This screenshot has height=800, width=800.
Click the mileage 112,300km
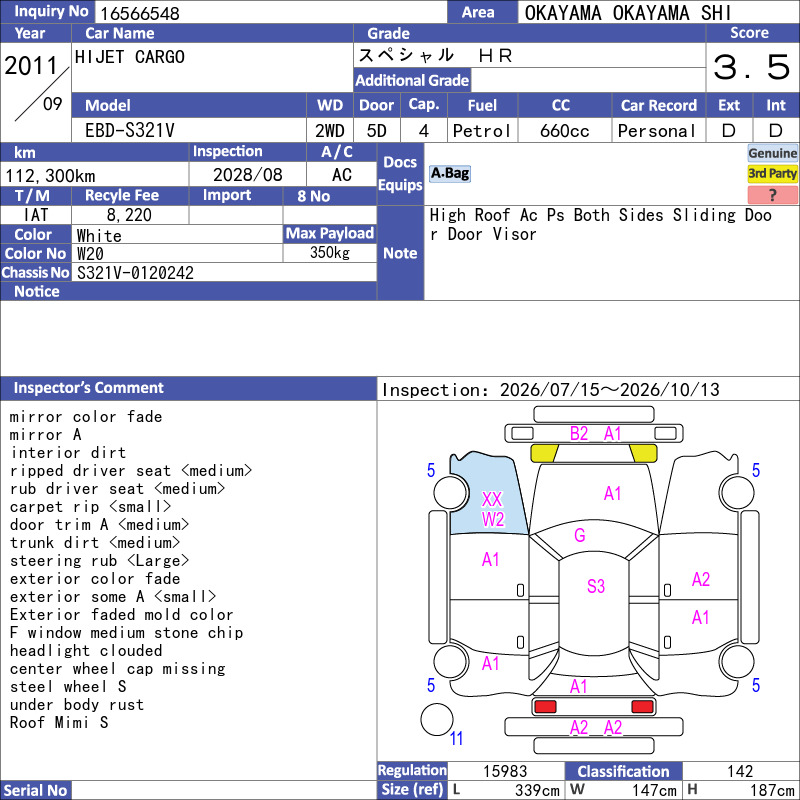click(50, 176)
